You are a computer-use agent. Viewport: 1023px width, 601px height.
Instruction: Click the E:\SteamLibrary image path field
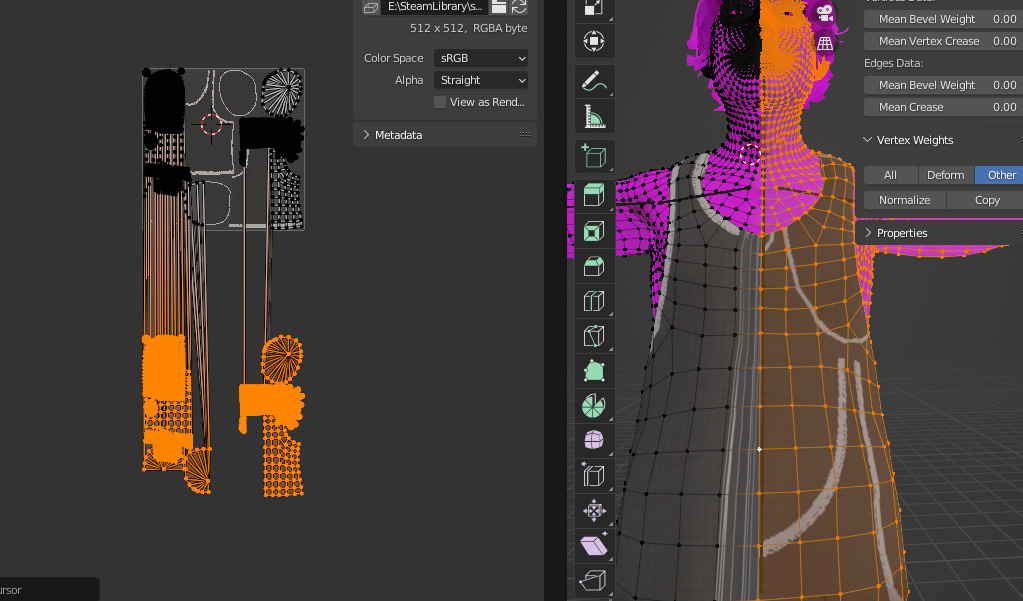click(435, 7)
